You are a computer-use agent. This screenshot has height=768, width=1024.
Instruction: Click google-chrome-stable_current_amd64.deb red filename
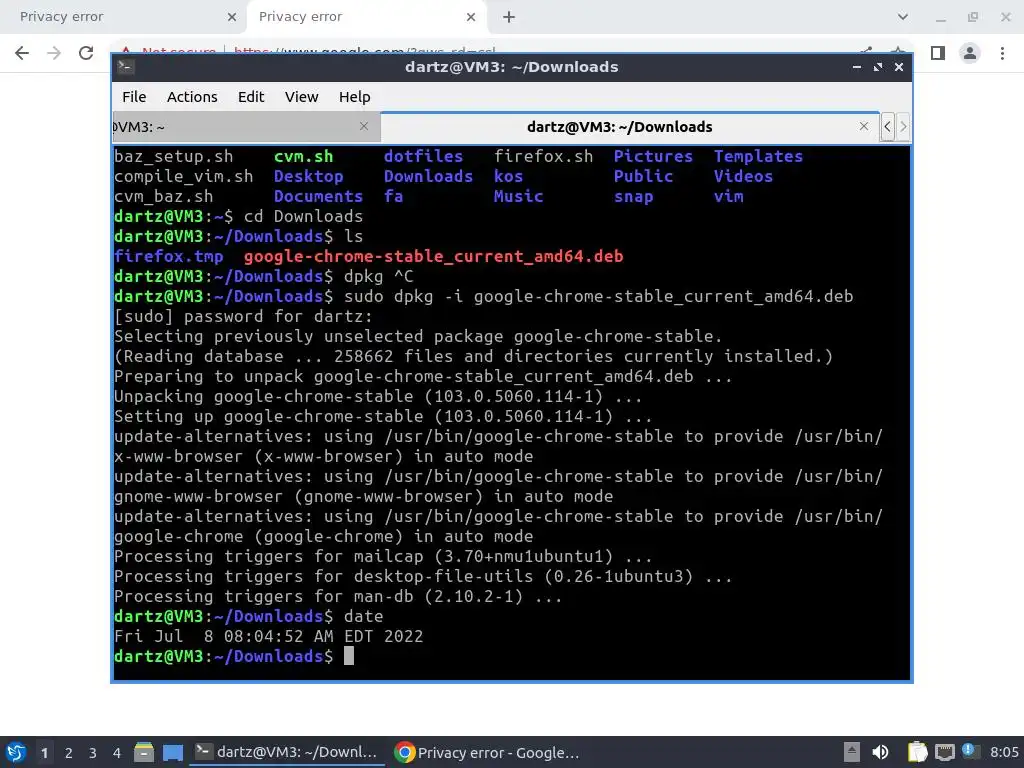pyautogui.click(x=434, y=256)
